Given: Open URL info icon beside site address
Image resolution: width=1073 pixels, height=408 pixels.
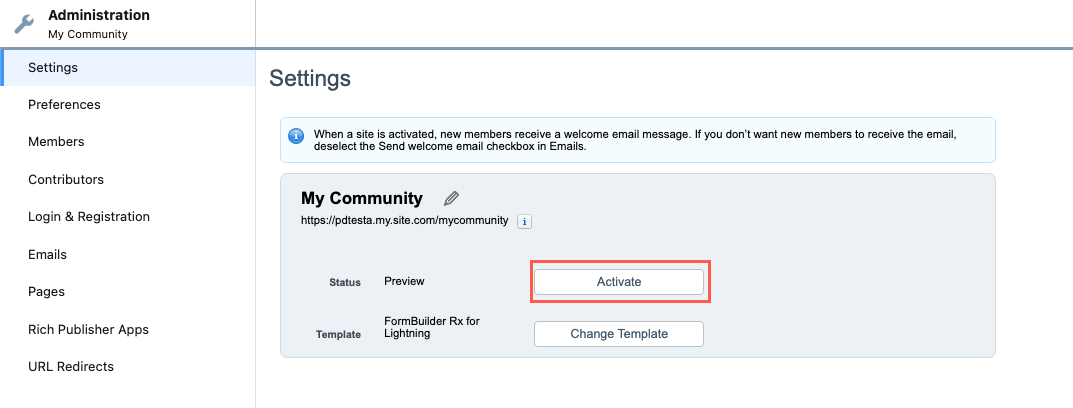Looking at the screenshot, I should tap(524, 221).
